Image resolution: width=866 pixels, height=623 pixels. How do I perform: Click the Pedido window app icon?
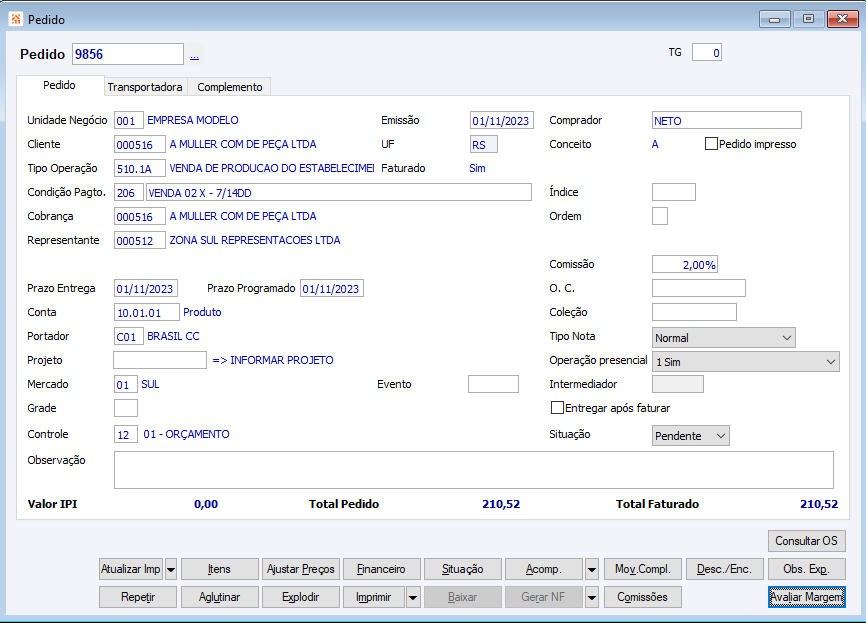tap(15, 19)
